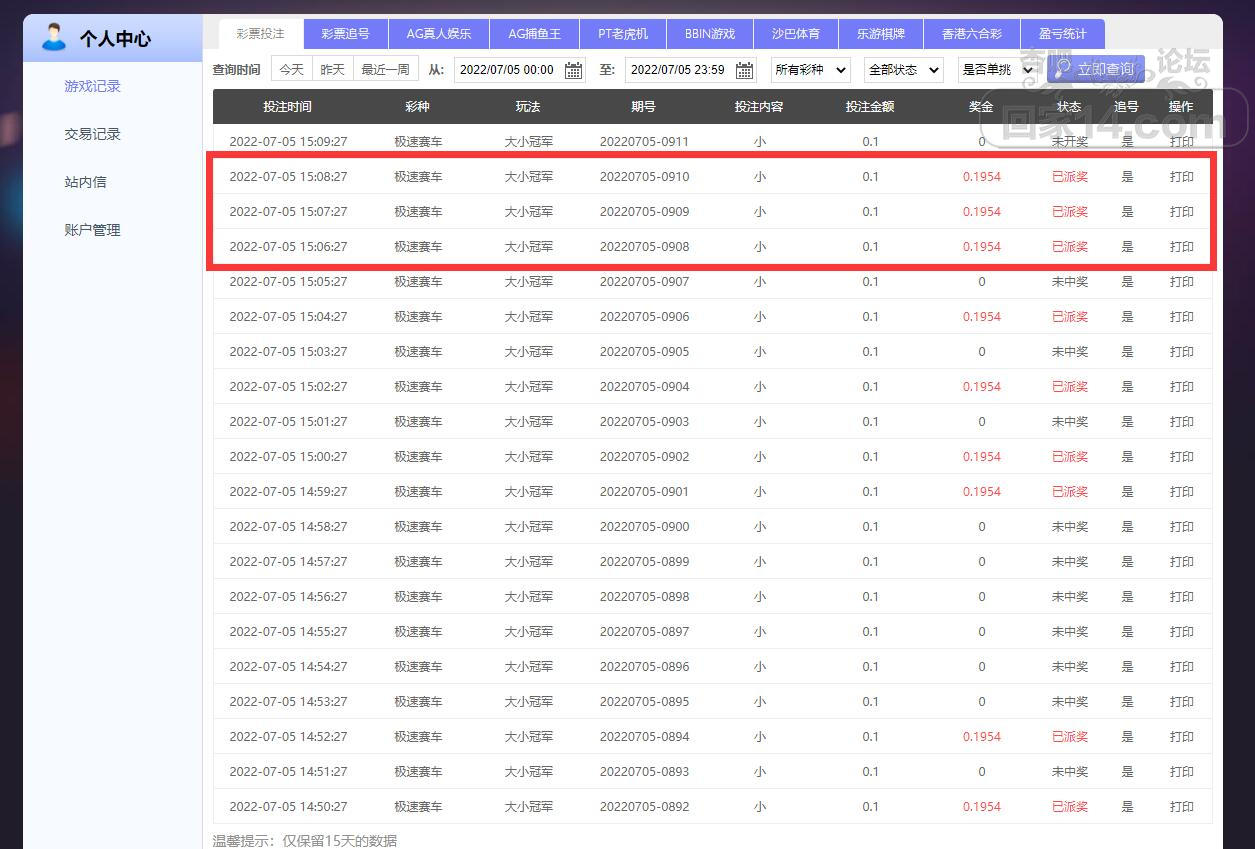Click the user avatar icon by 个人中心
The image size is (1255, 849).
pyautogui.click(x=54, y=38)
